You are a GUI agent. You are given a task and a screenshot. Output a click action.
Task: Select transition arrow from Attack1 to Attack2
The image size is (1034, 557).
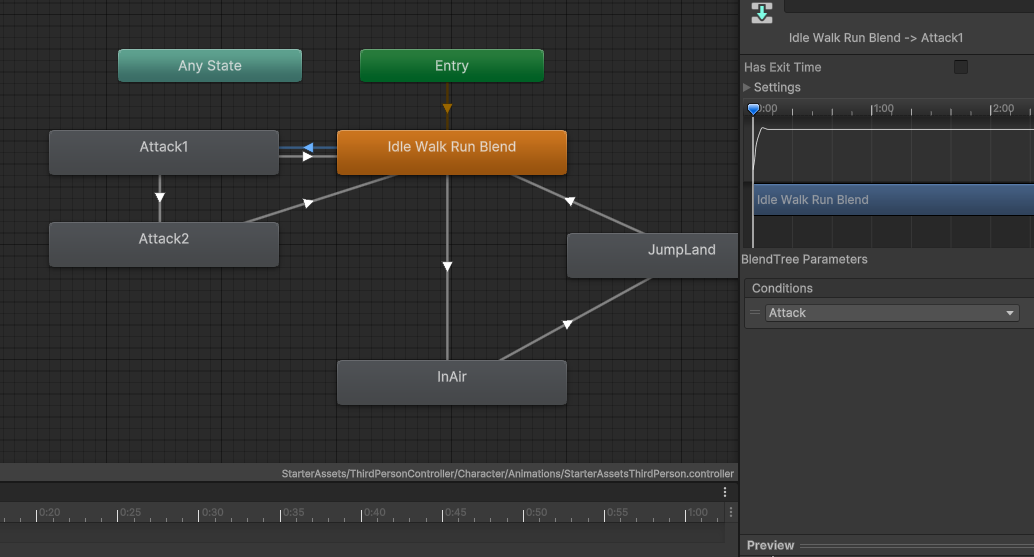coord(160,197)
